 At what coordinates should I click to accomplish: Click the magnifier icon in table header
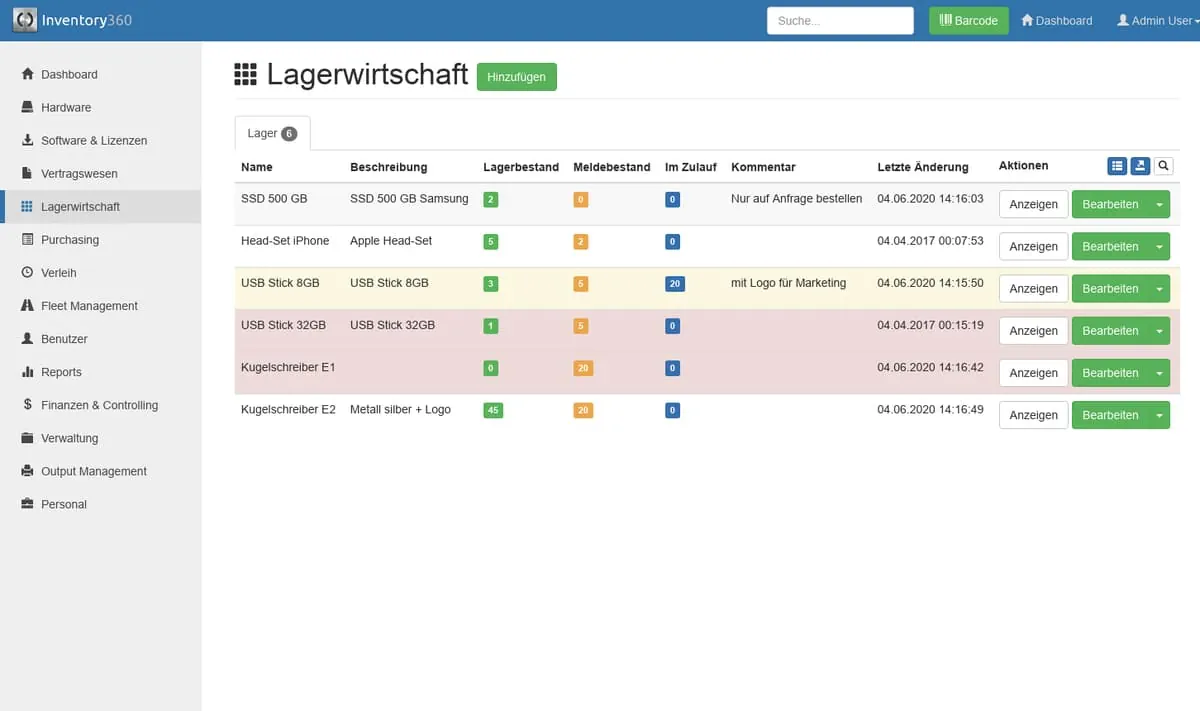pos(1163,166)
